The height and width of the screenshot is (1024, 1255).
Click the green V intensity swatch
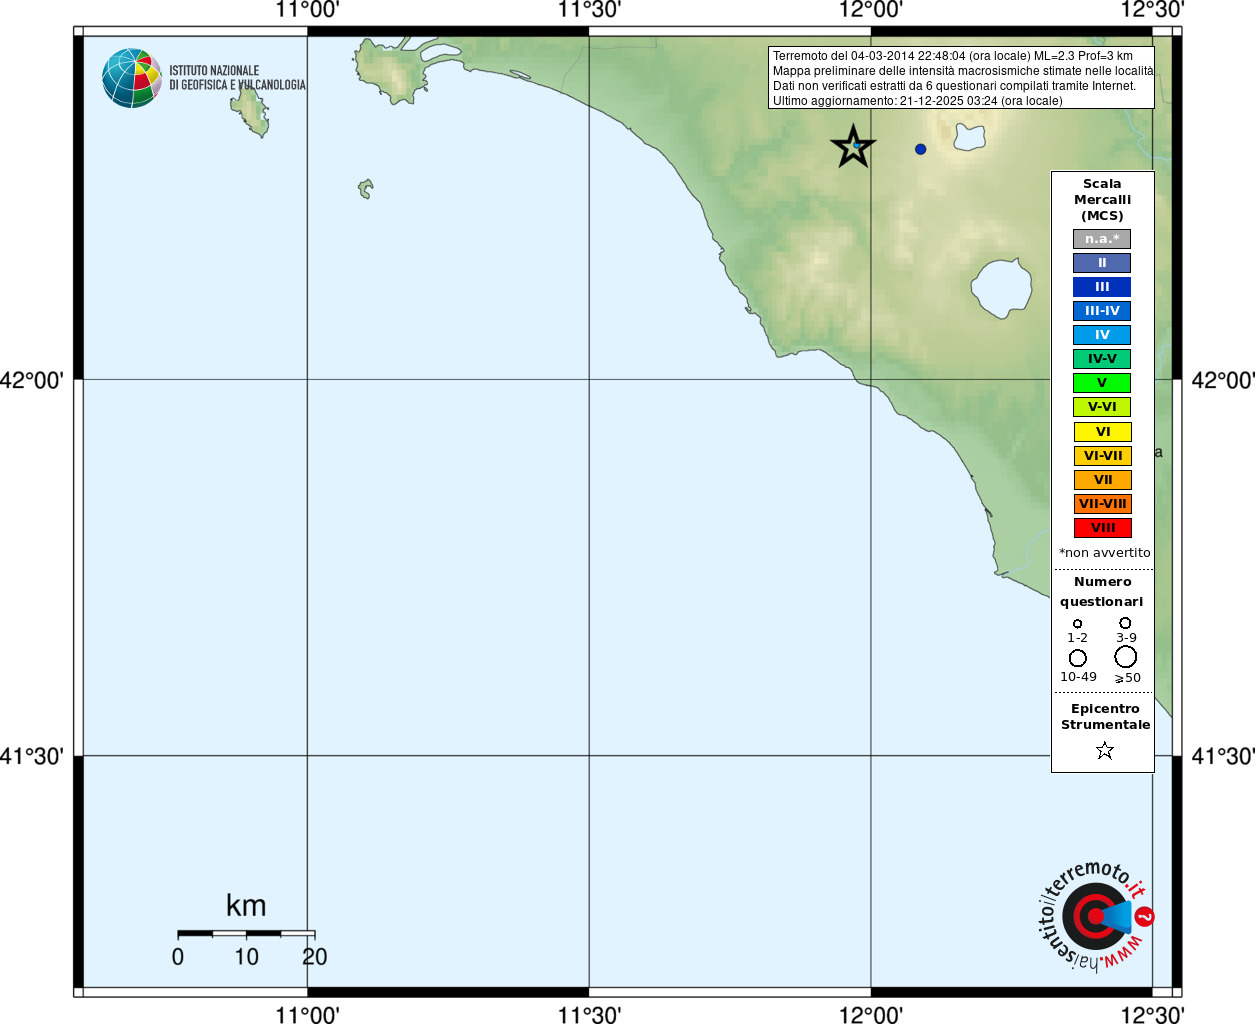1102,383
